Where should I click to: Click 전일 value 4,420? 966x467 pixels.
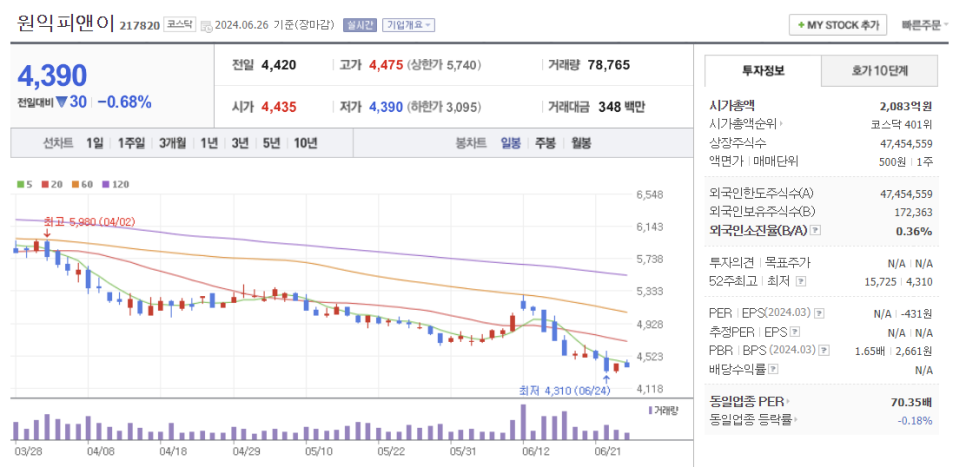278,65
